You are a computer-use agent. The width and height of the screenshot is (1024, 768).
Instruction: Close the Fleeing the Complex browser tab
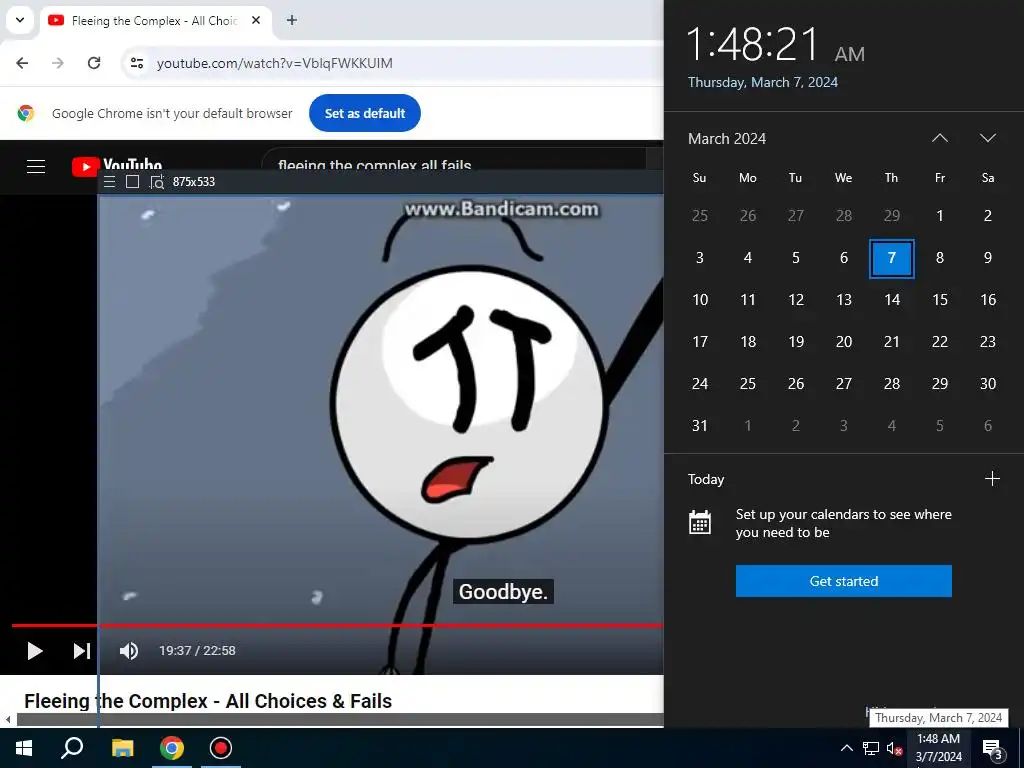pos(256,20)
